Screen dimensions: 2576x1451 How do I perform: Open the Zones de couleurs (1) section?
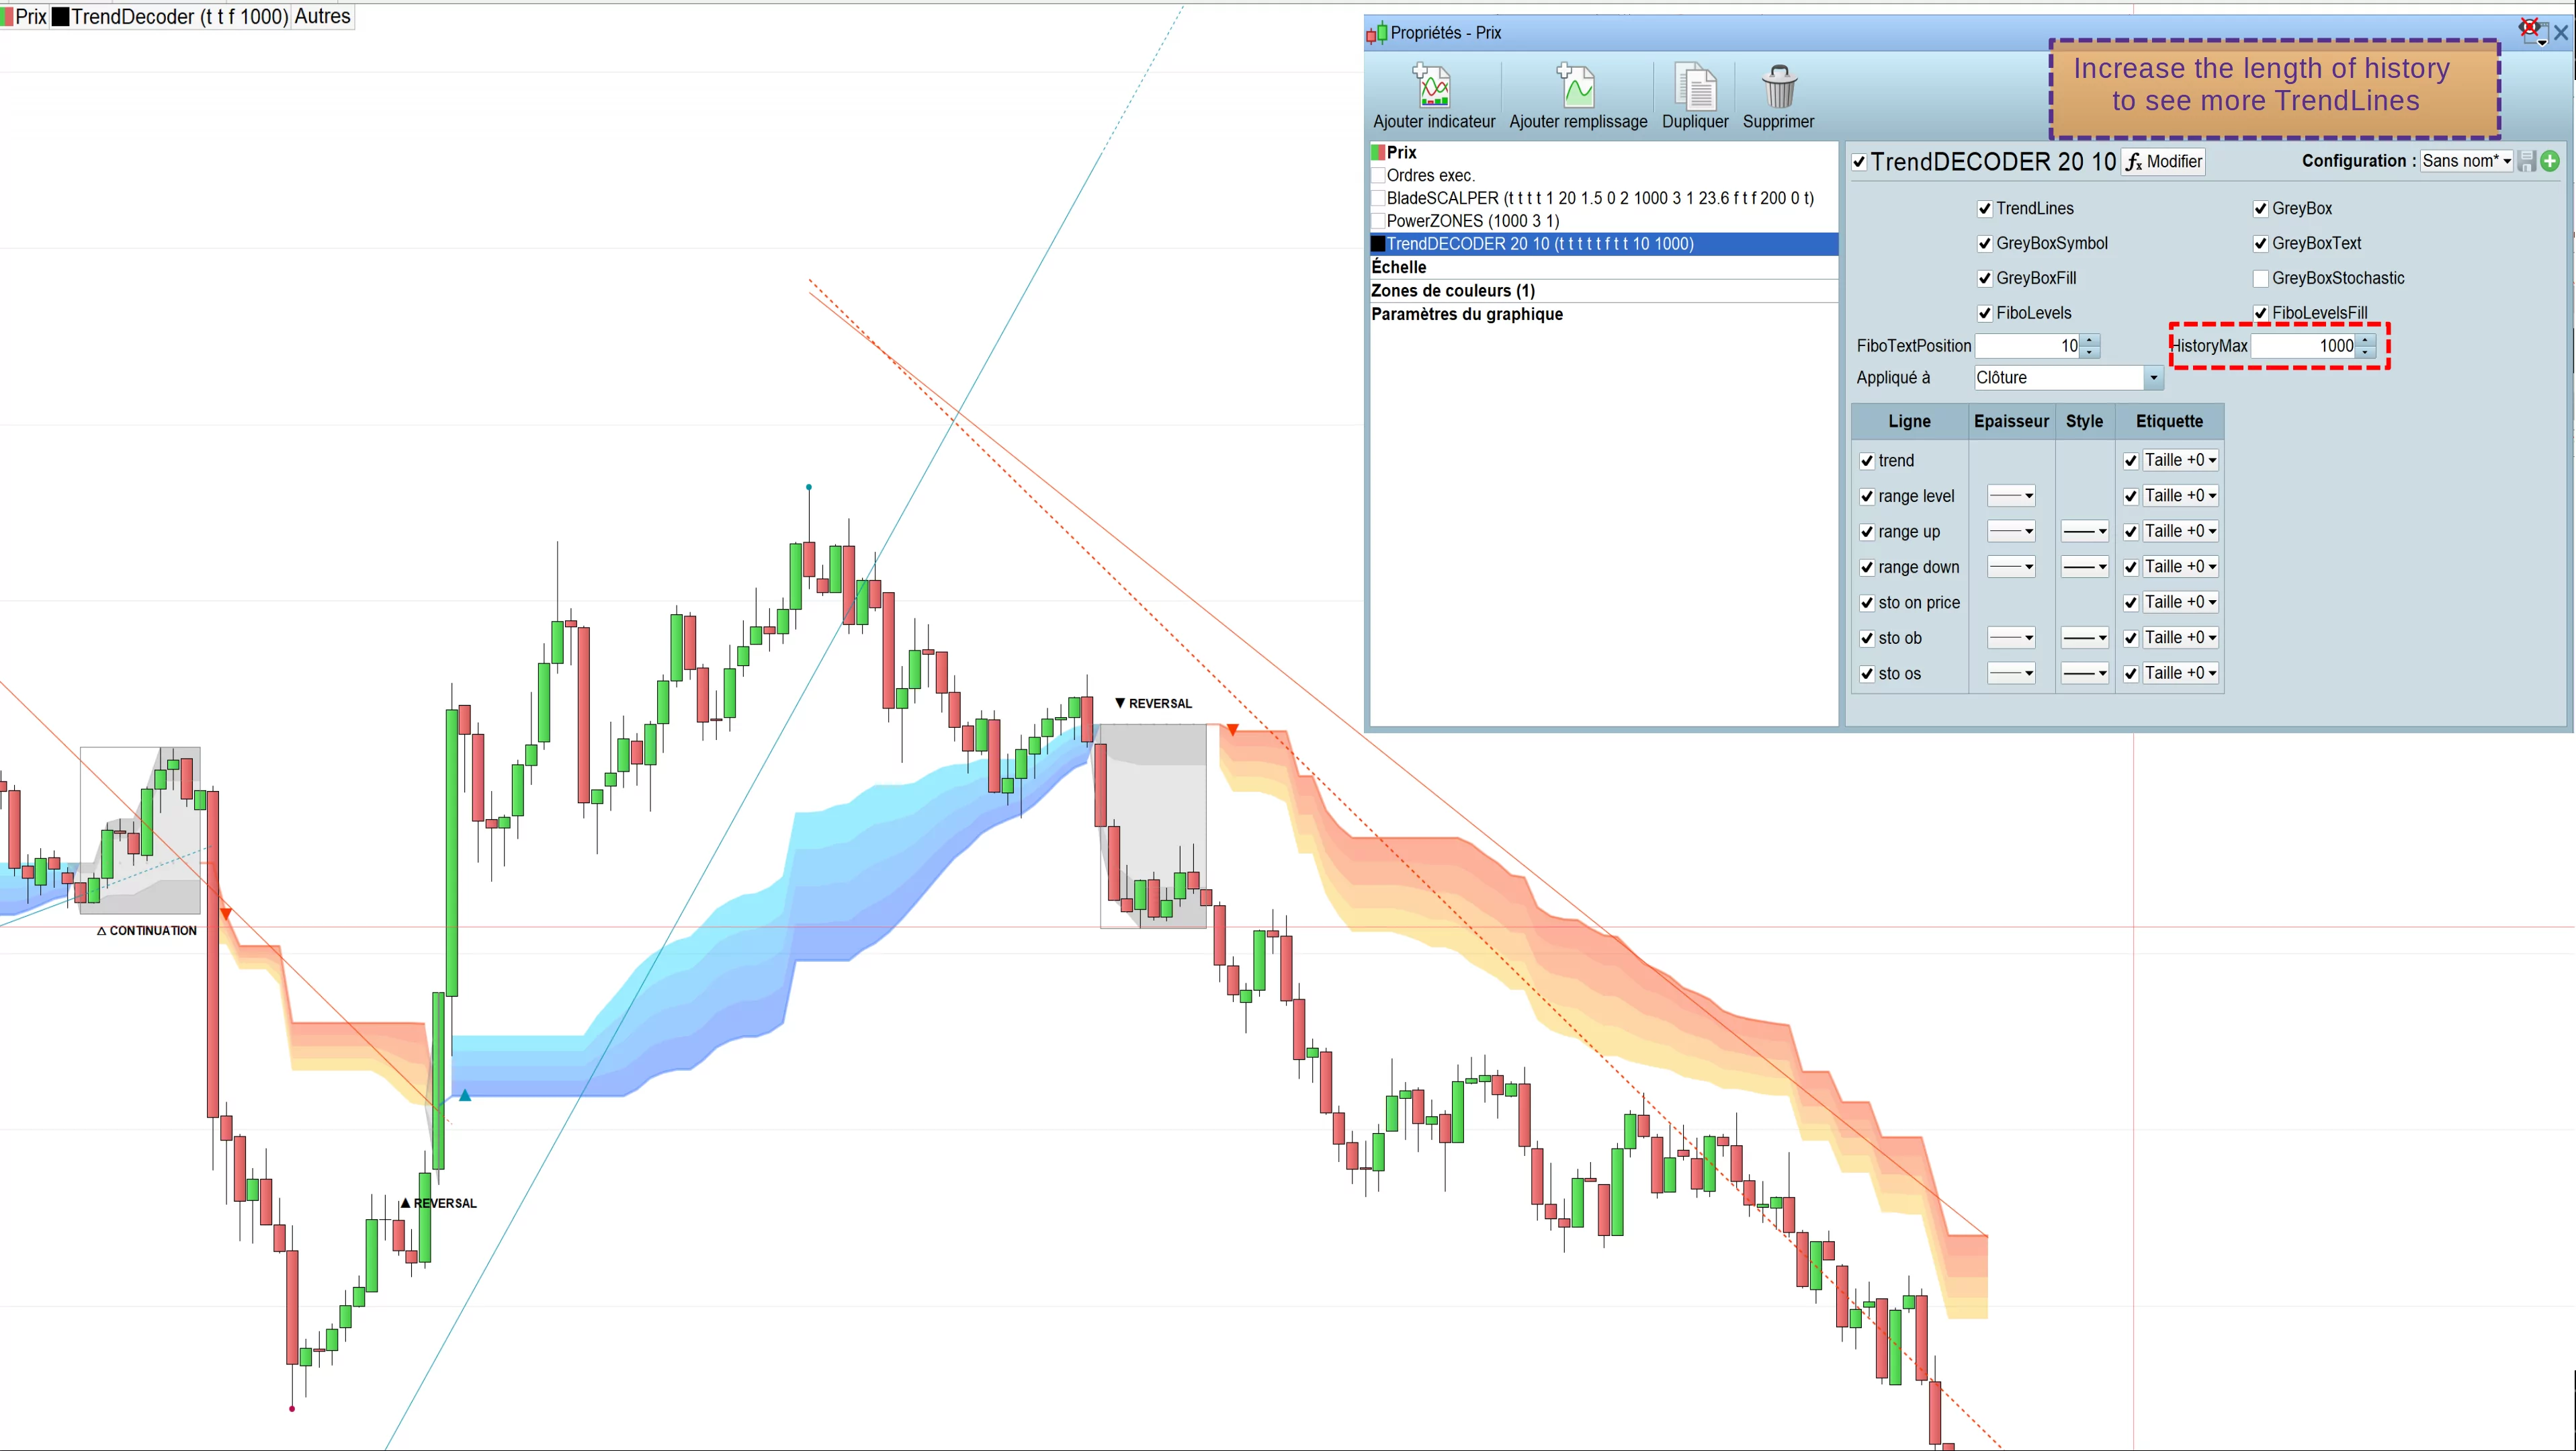[1603, 291]
